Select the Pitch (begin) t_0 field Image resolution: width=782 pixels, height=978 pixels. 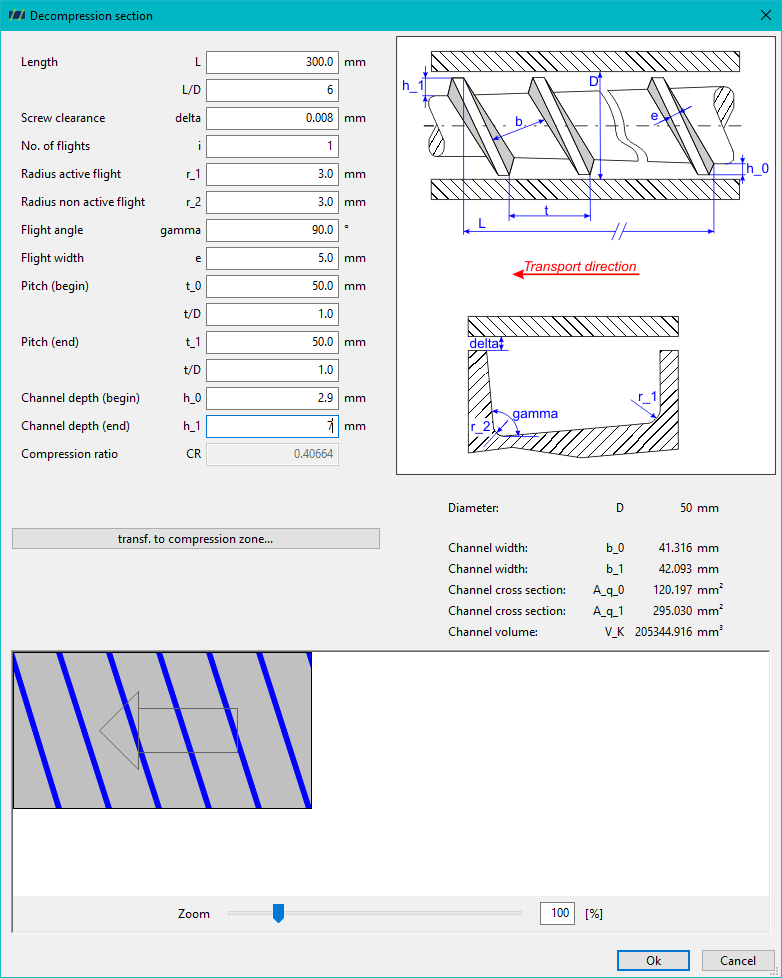[273, 286]
